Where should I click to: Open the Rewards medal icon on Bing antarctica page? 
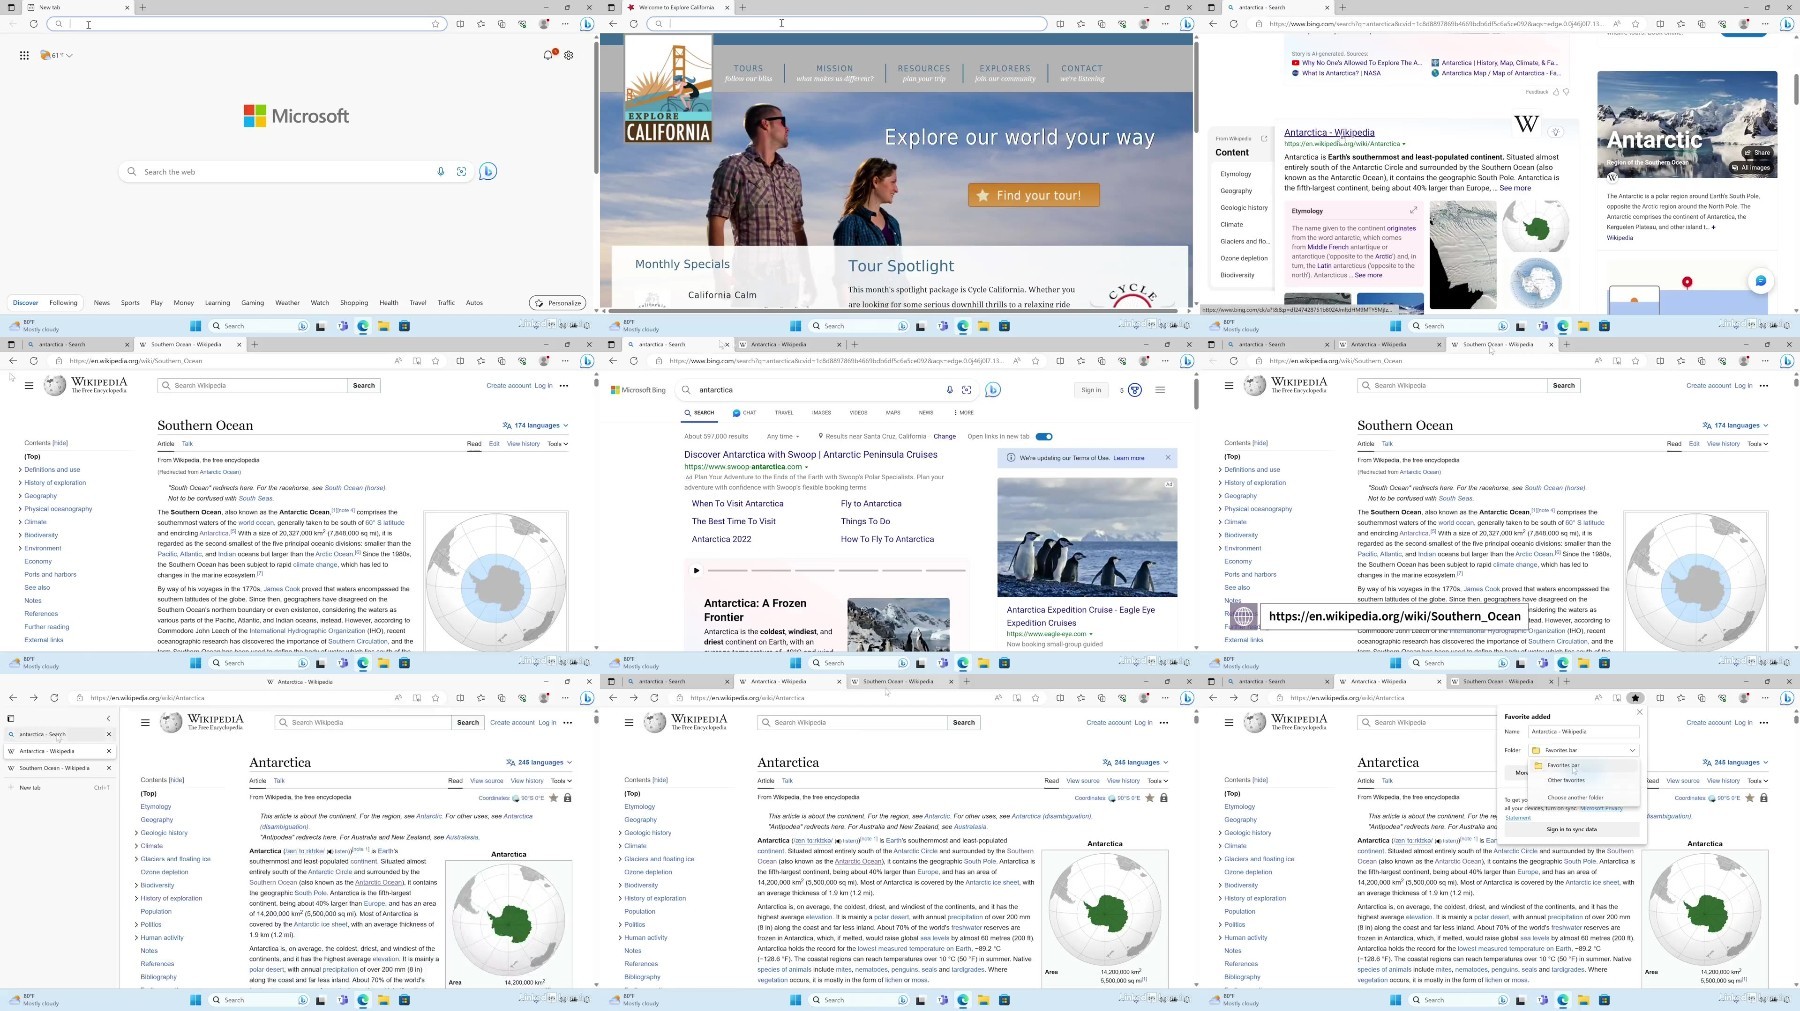pos(1135,390)
